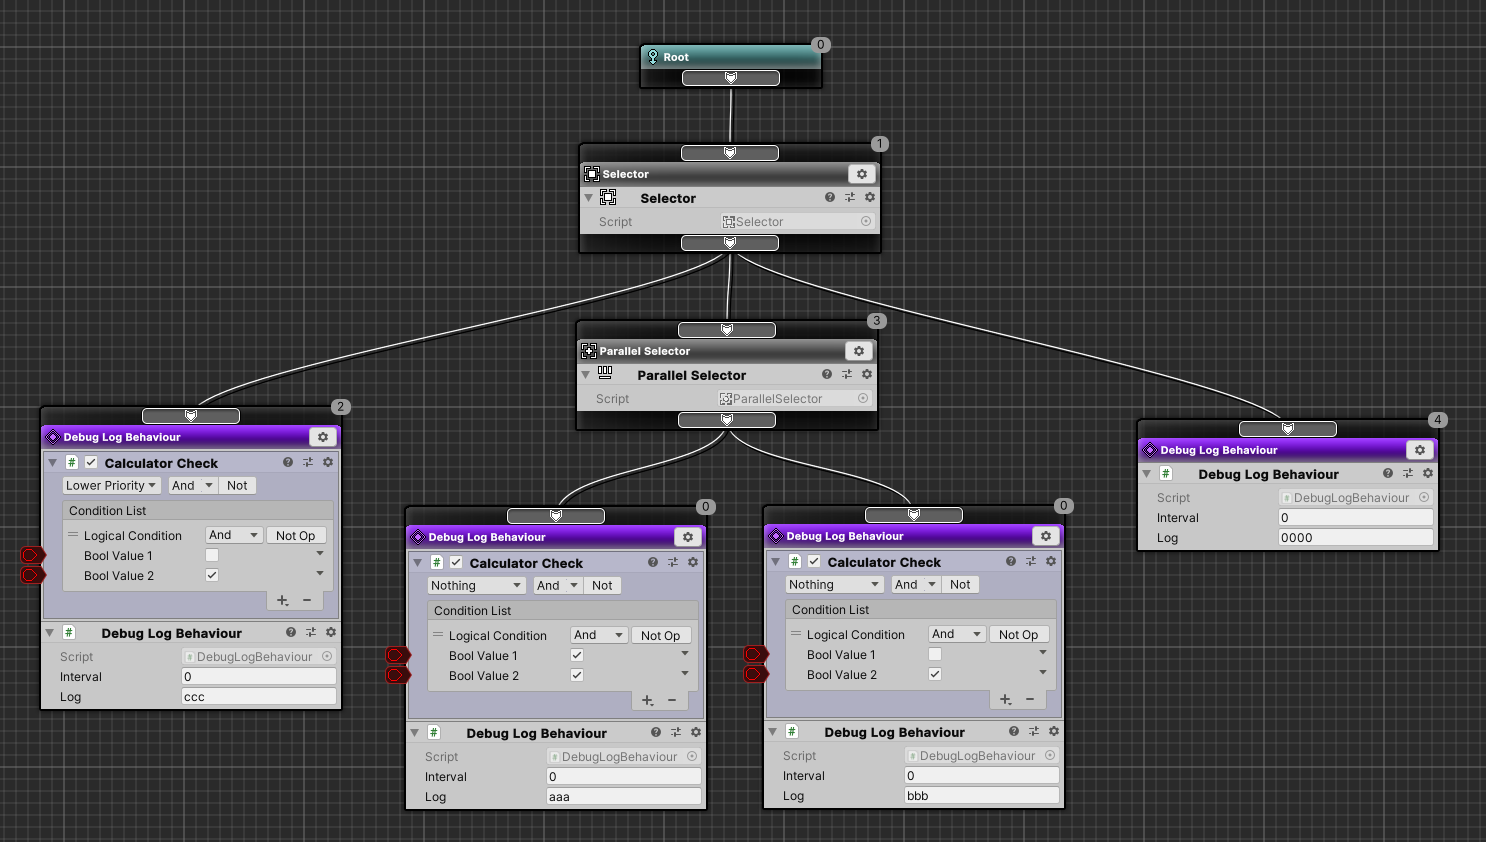Click red port beside Bool Value 1 in 'aaa' node
This screenshot has height=842, width=1486.
click(x=398, y=656)
